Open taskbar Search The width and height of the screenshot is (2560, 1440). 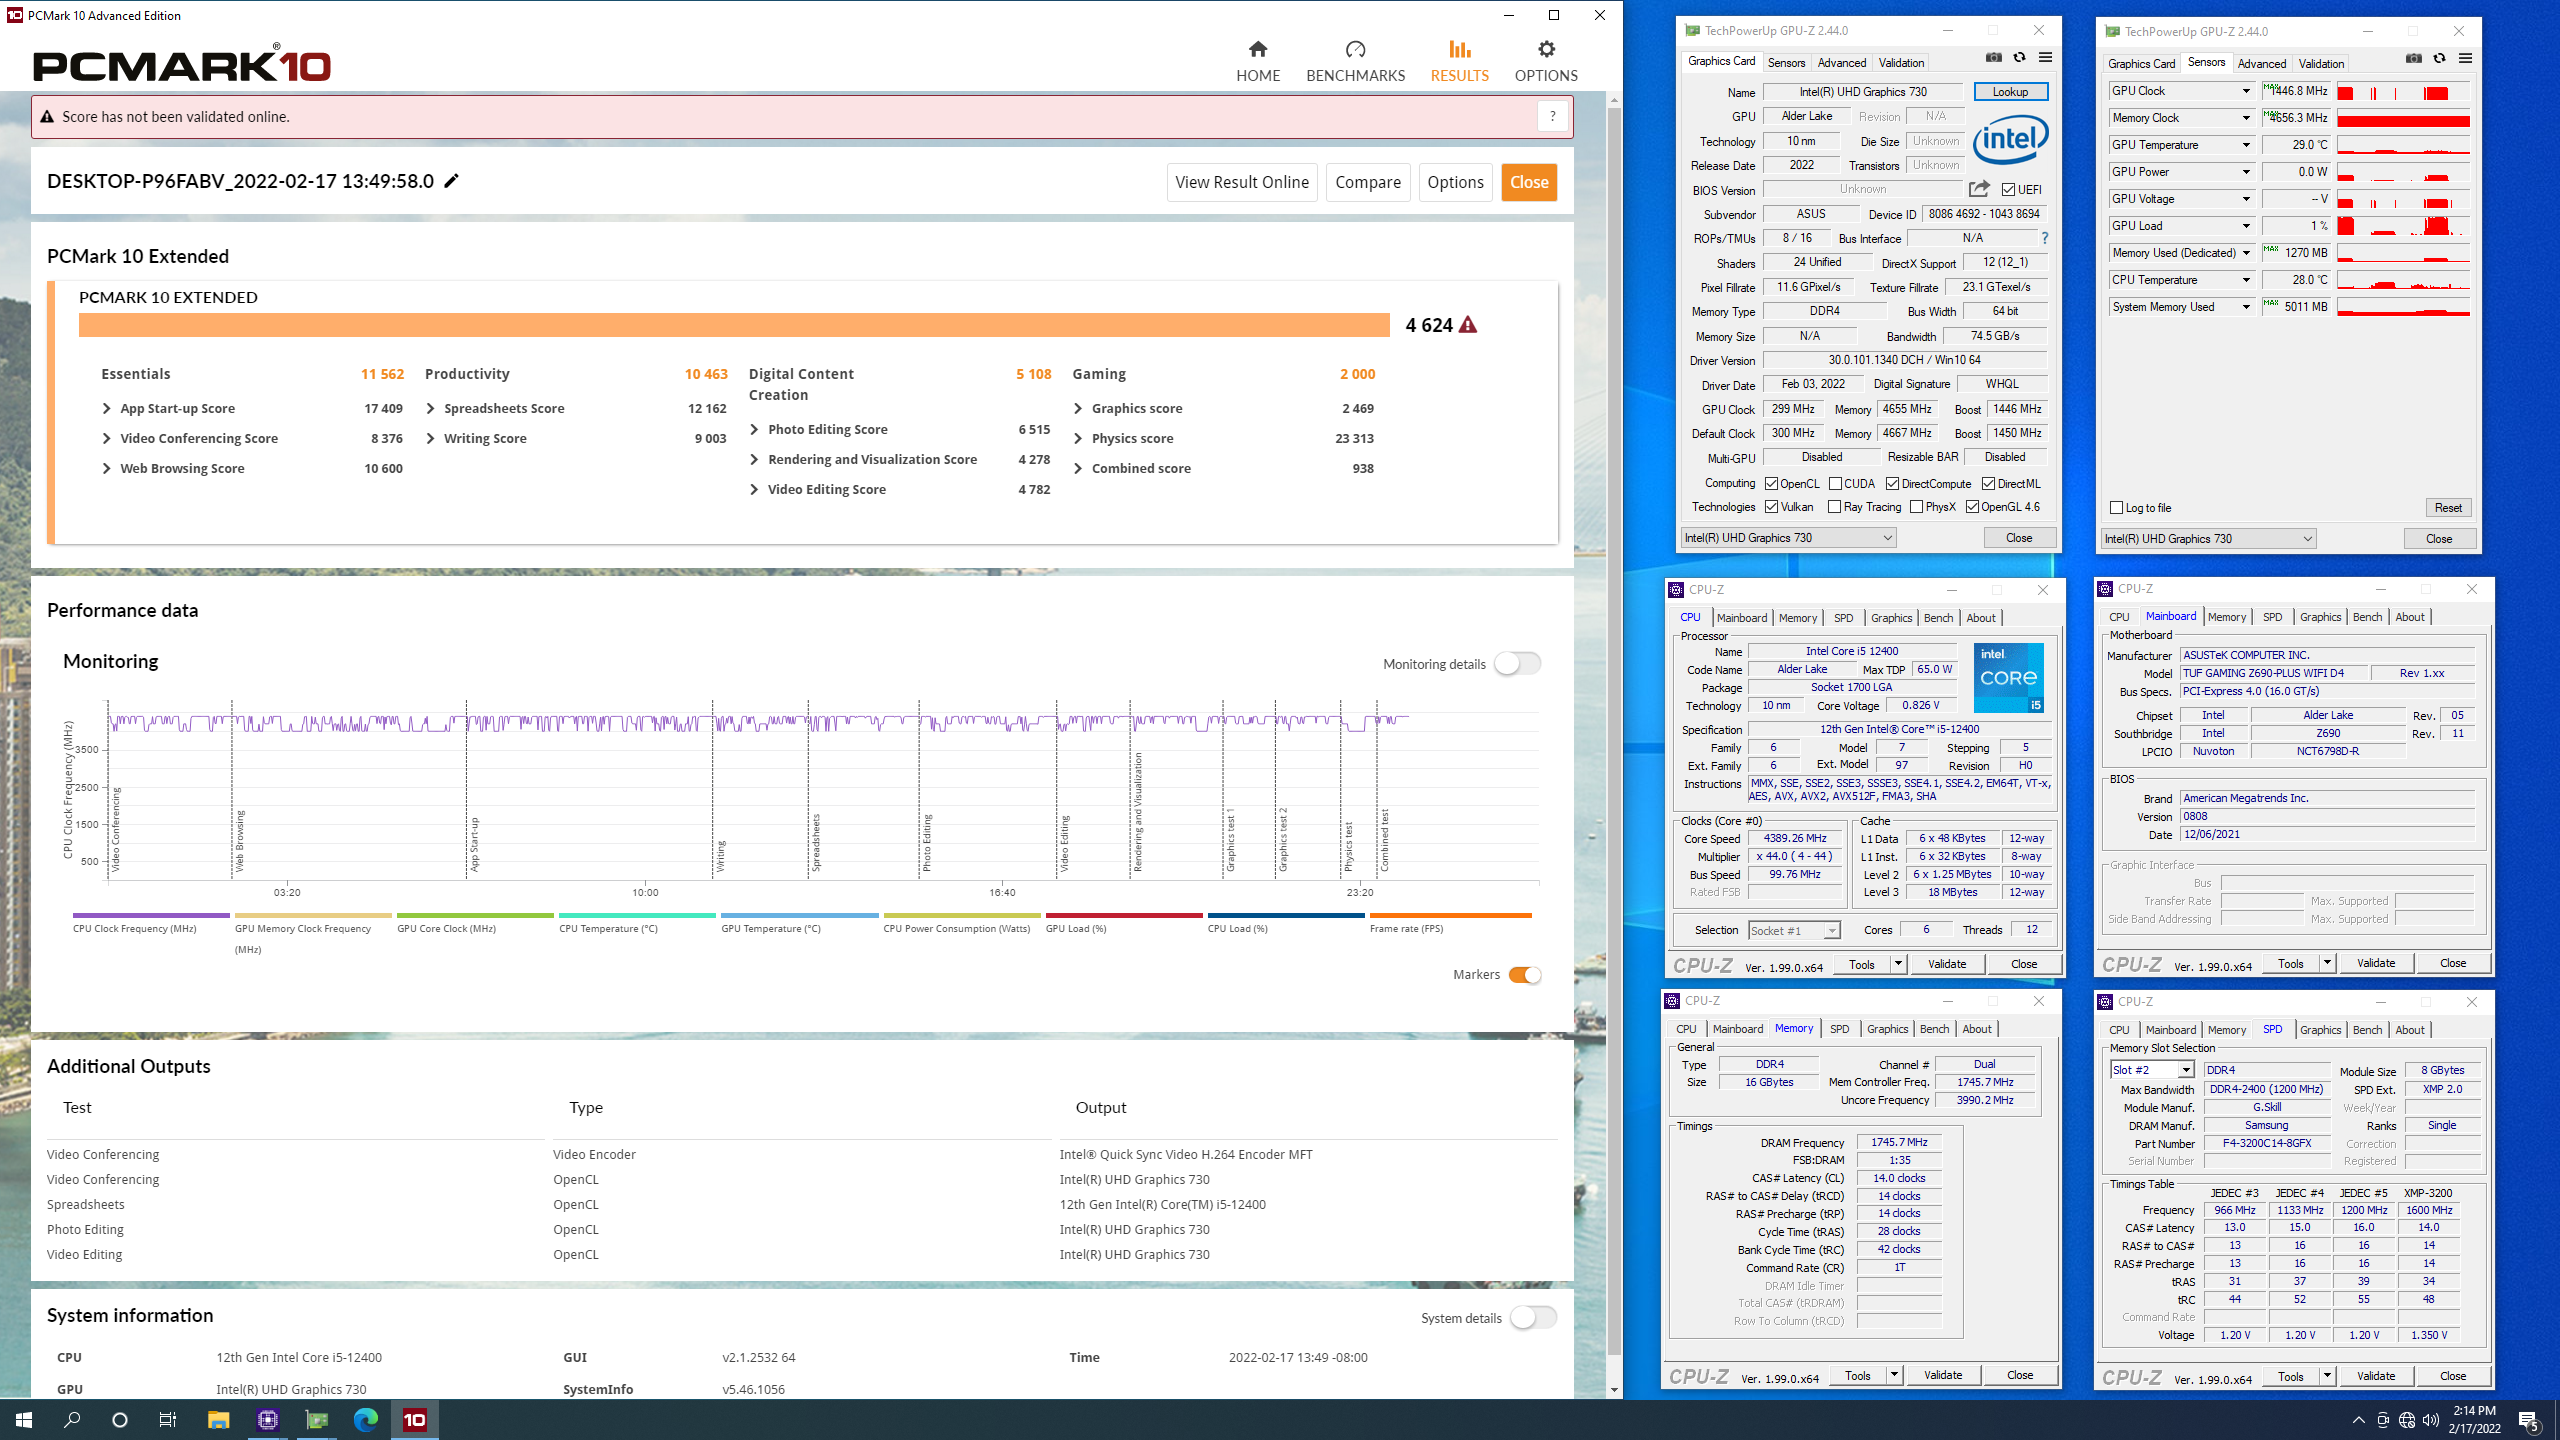click(x=72, y=1419)
